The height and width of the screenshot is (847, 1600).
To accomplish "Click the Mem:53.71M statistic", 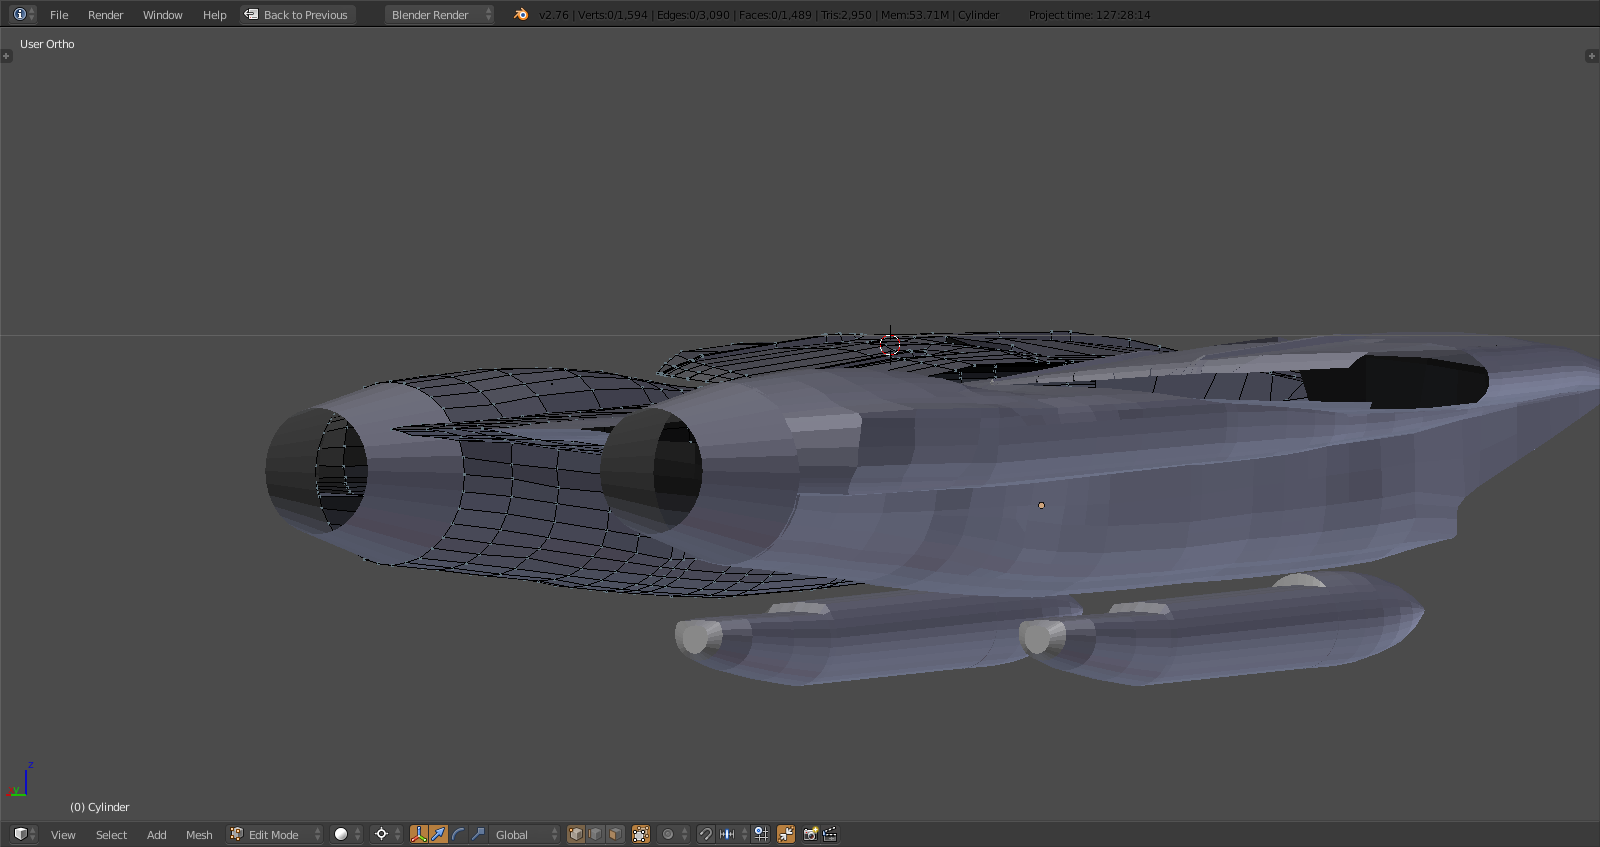I will point(915,15).
